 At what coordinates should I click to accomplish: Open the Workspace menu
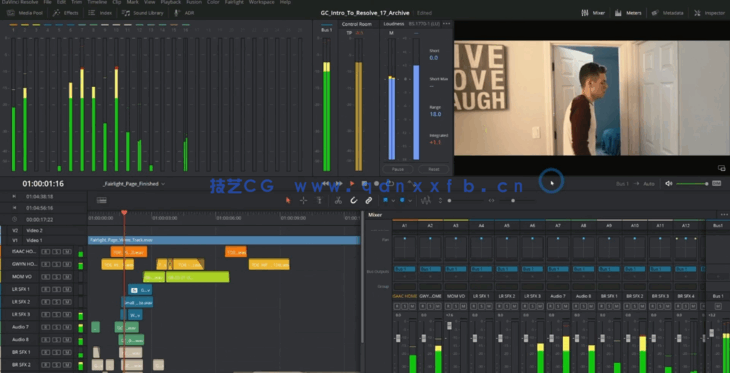(x=262, y=2)
